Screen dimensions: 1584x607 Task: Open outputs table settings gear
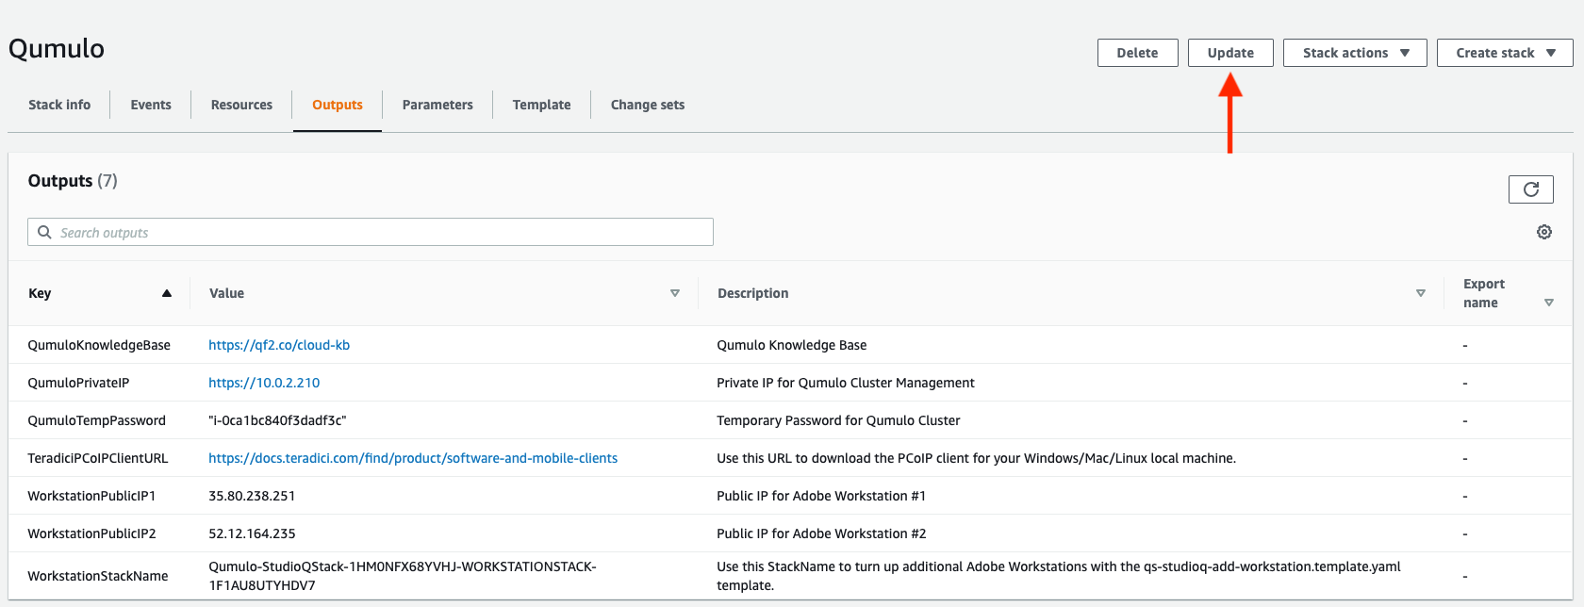point(1544,232)
